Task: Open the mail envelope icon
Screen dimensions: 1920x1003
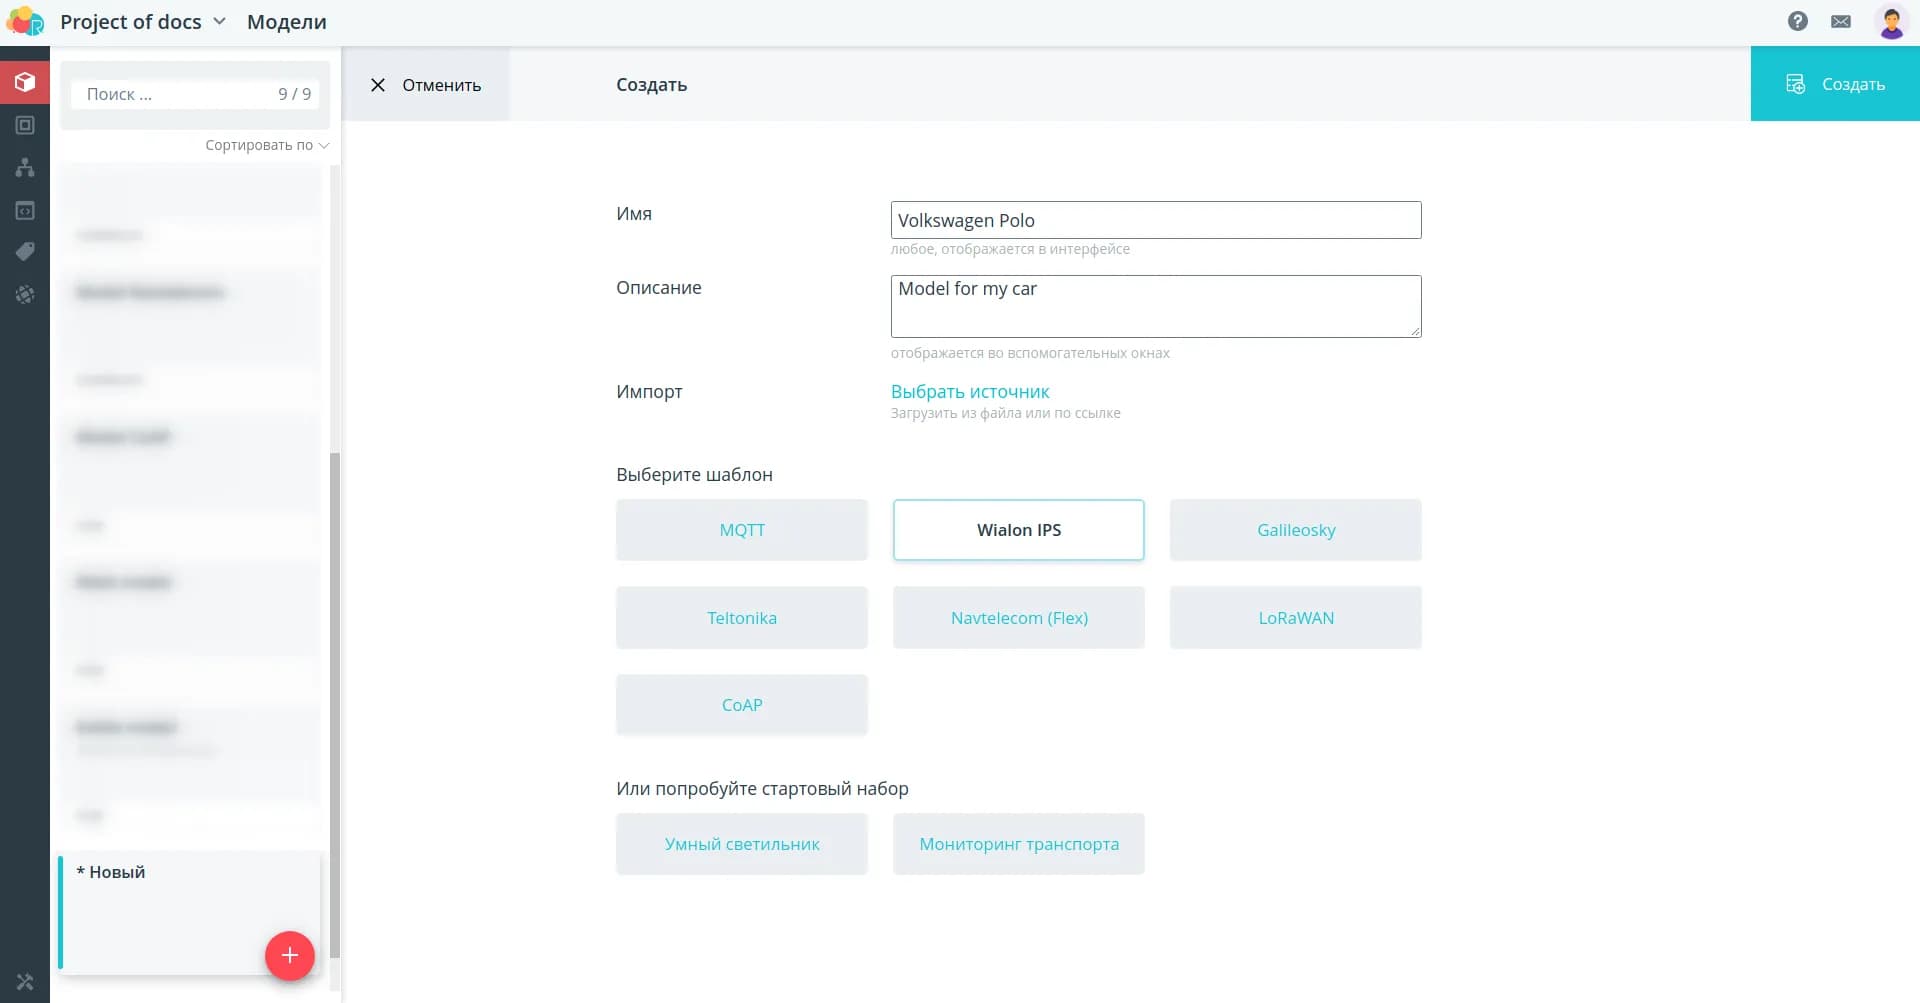Action: pyautogui.click(x=1840, y=21)
